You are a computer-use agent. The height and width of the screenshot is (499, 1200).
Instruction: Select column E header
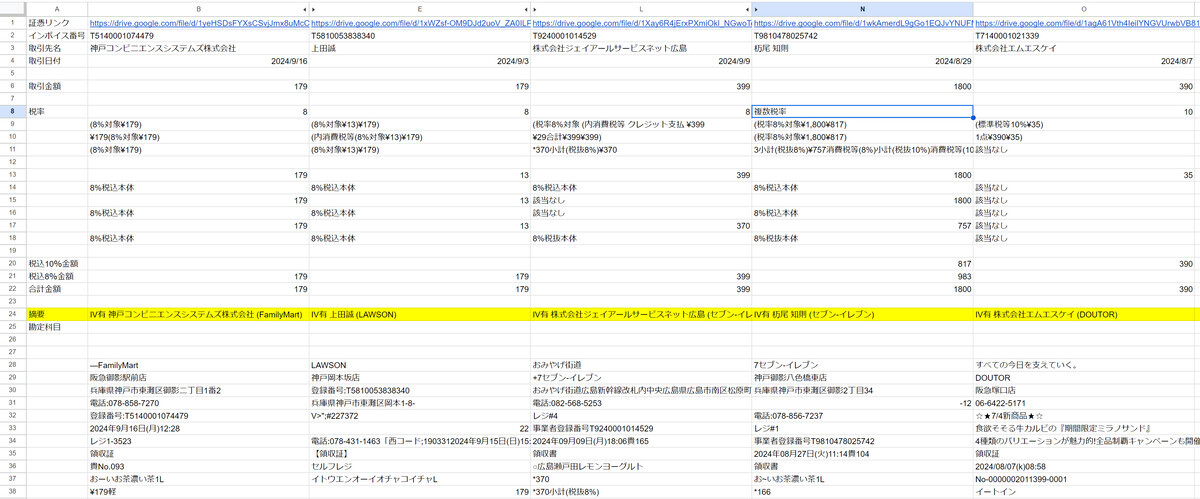point(420,7)
